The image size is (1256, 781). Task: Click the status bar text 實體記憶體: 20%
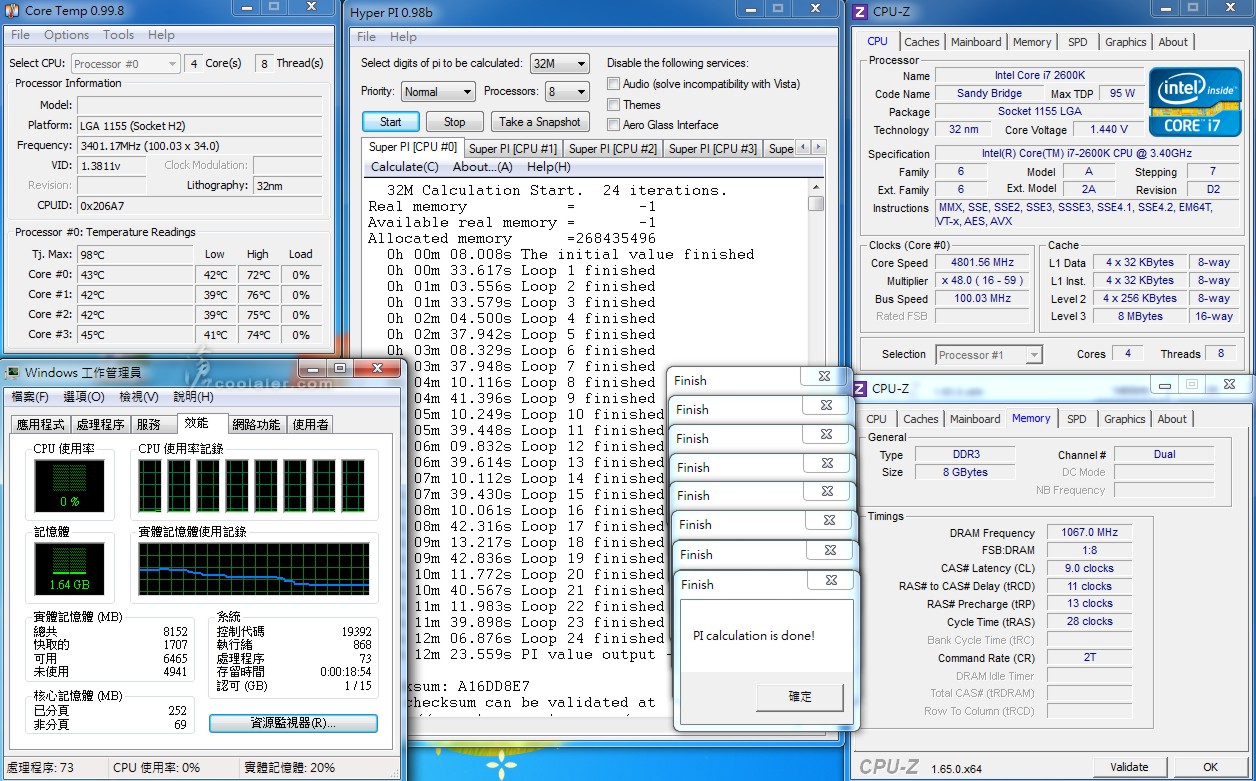[x=290, y=768]
